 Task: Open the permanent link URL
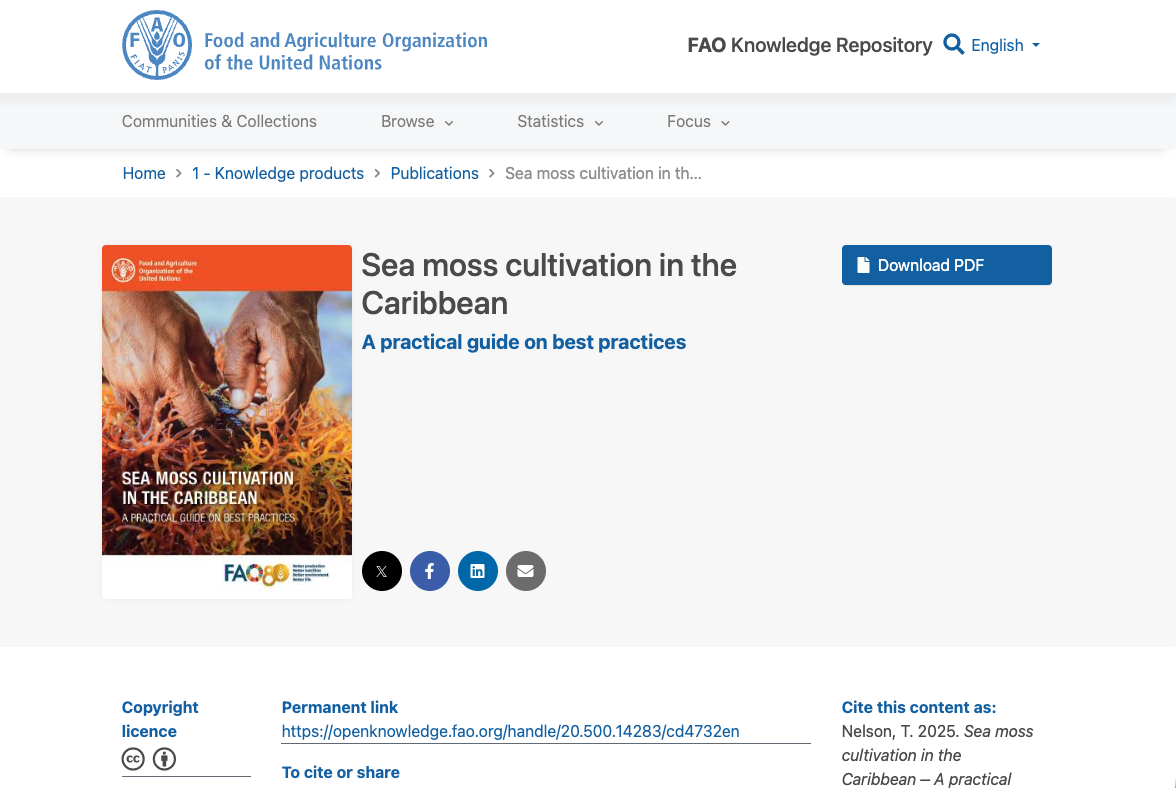tap(510, 731)
